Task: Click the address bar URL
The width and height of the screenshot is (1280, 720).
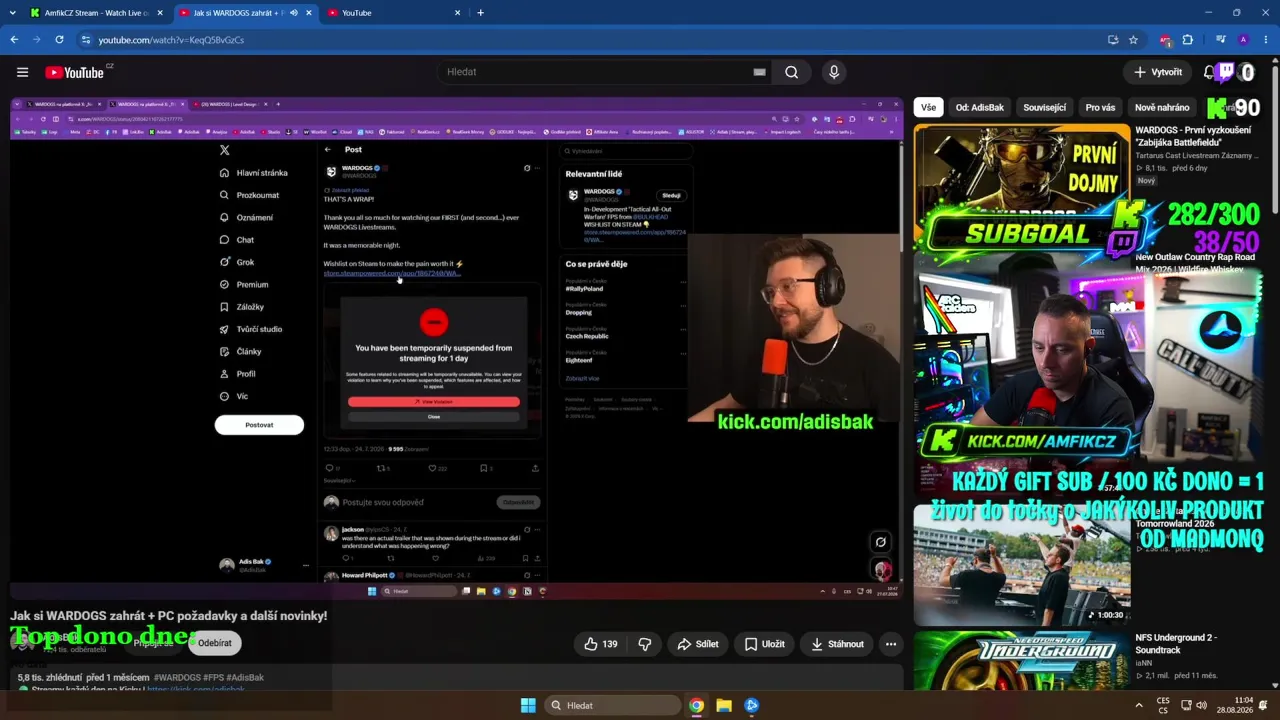Action: (171, 40)
